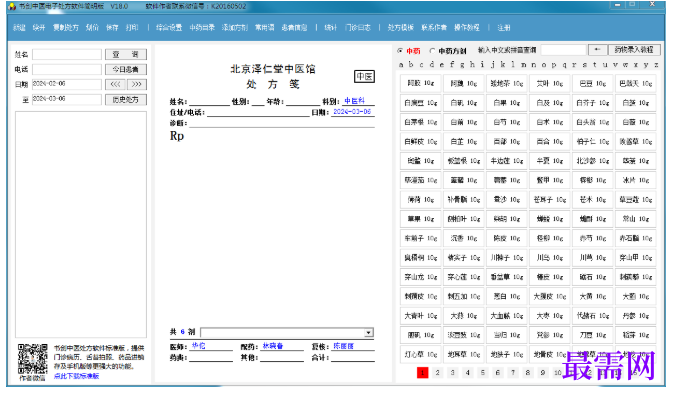Click the 中医科 department value
This screenshot has height=397, width=674.
[x=355, y=101]
